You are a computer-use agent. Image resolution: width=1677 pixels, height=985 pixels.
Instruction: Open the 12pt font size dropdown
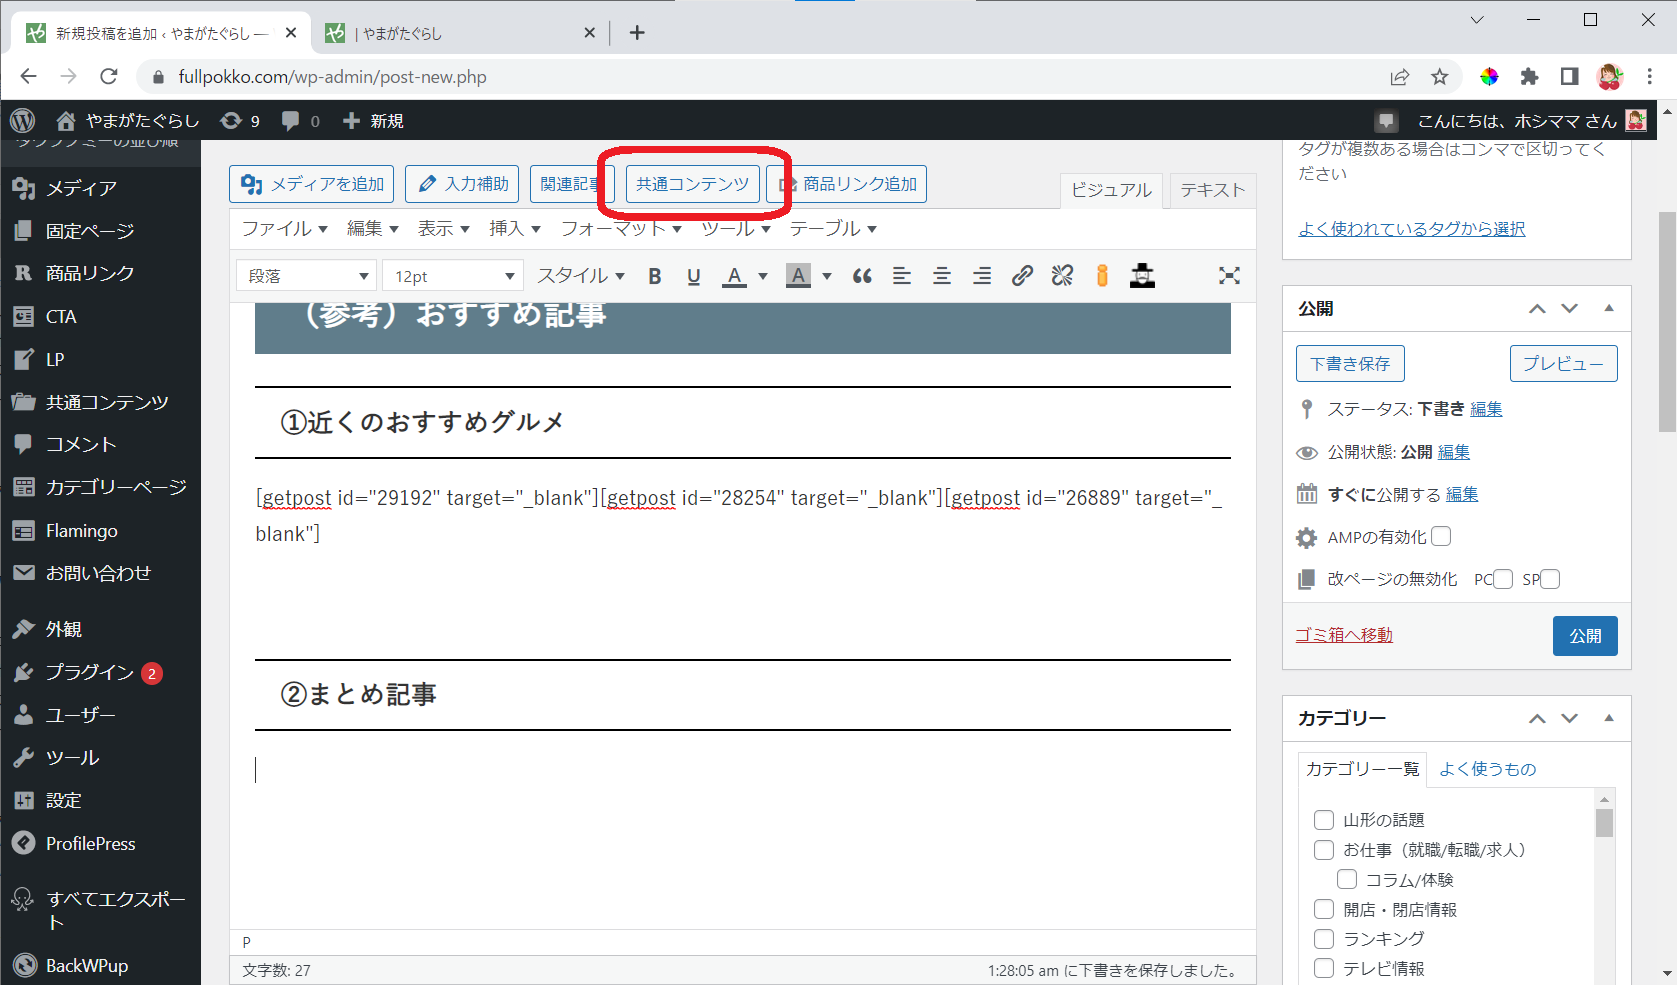(453, 276)
